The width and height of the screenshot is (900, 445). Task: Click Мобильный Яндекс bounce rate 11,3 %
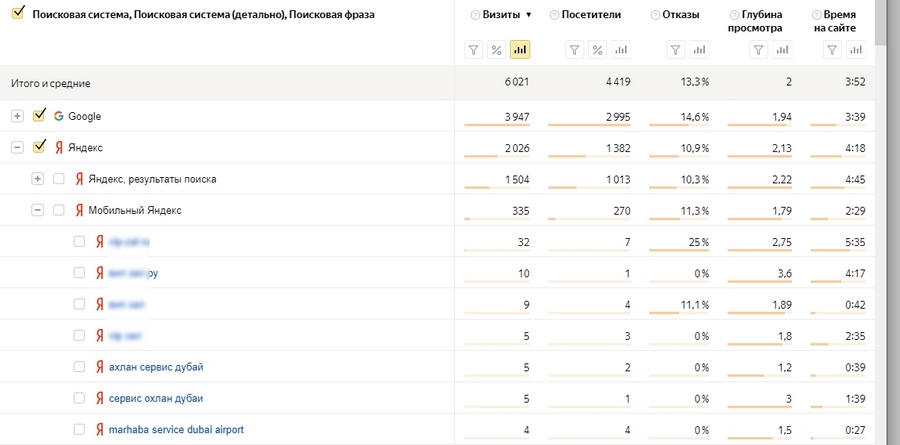pyautogui.click(x=693, y=211)
